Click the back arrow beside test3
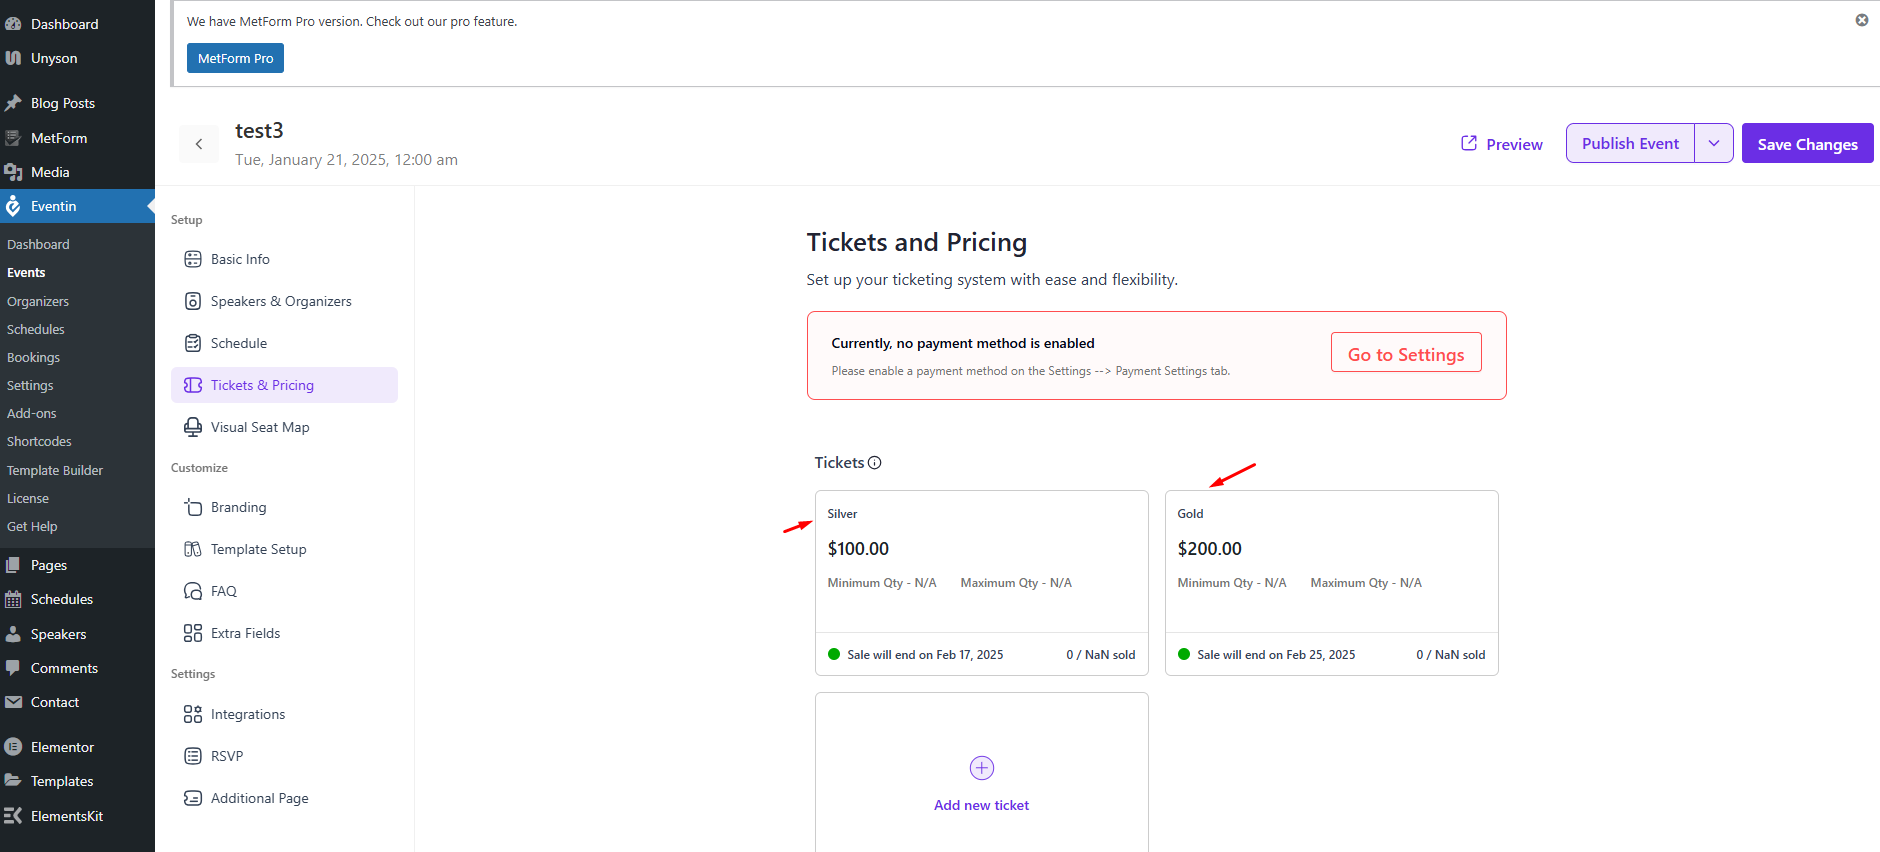 (x=199, y=144)
